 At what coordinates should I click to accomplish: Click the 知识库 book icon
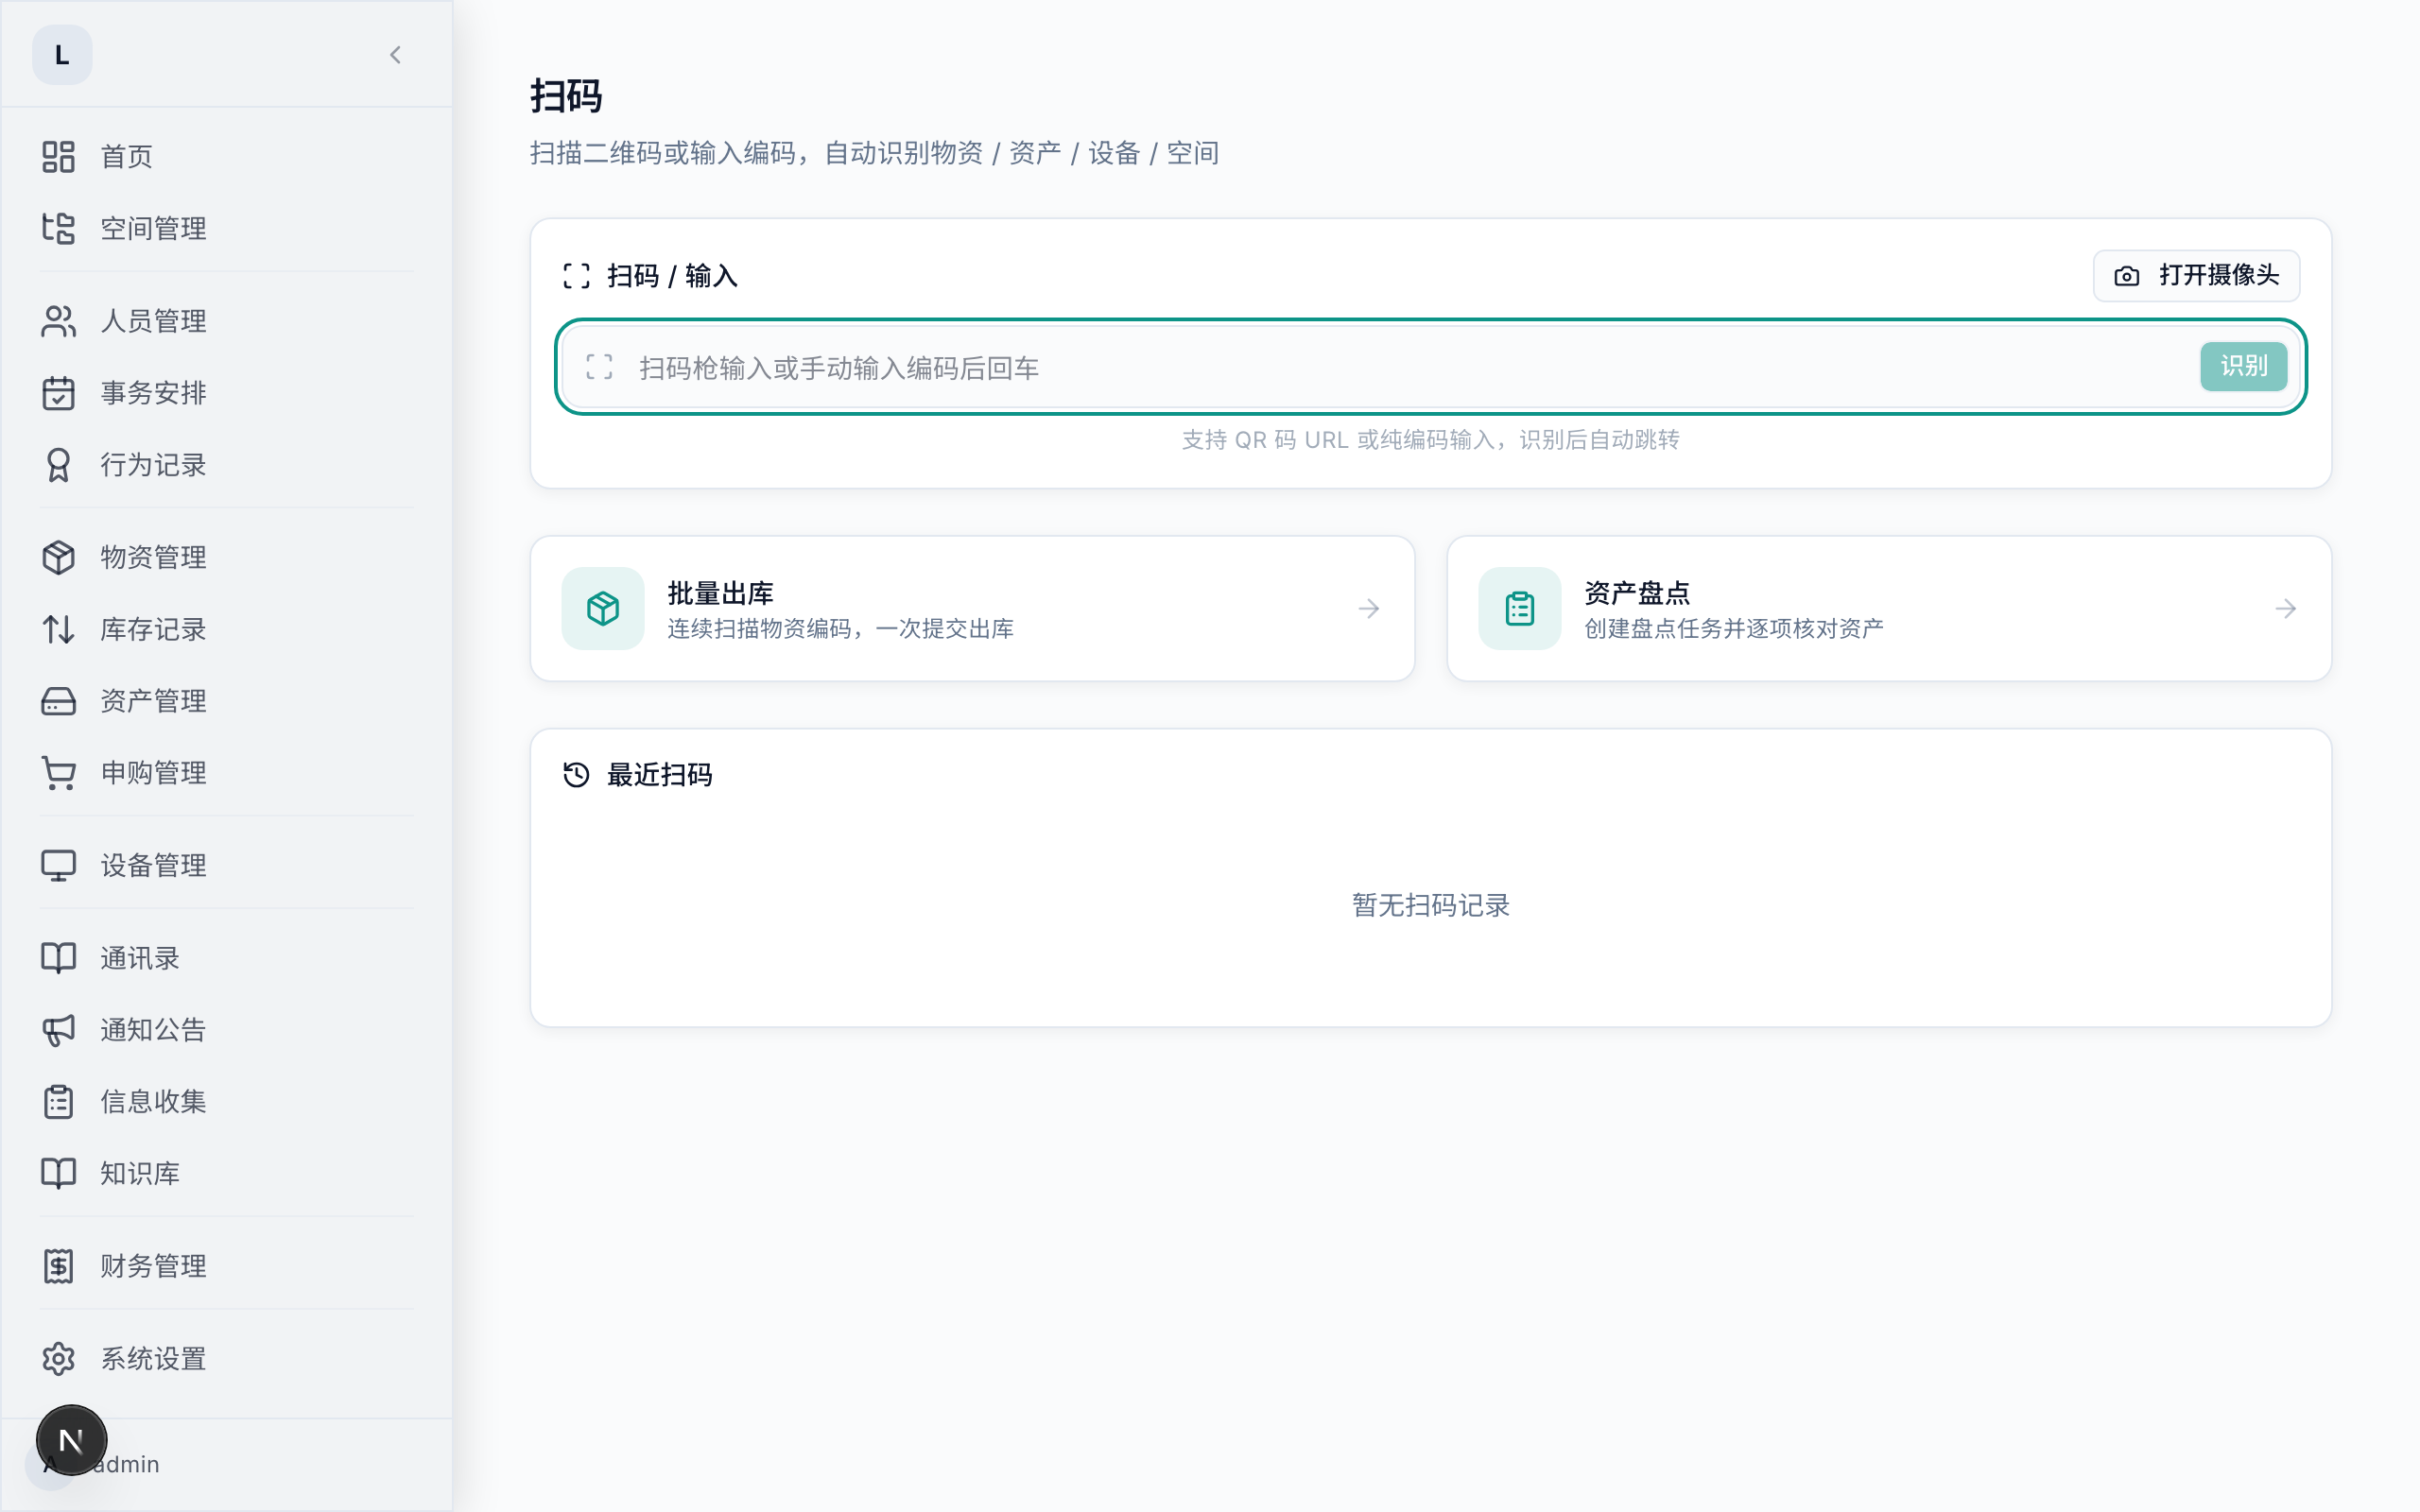click(58, 1173)
